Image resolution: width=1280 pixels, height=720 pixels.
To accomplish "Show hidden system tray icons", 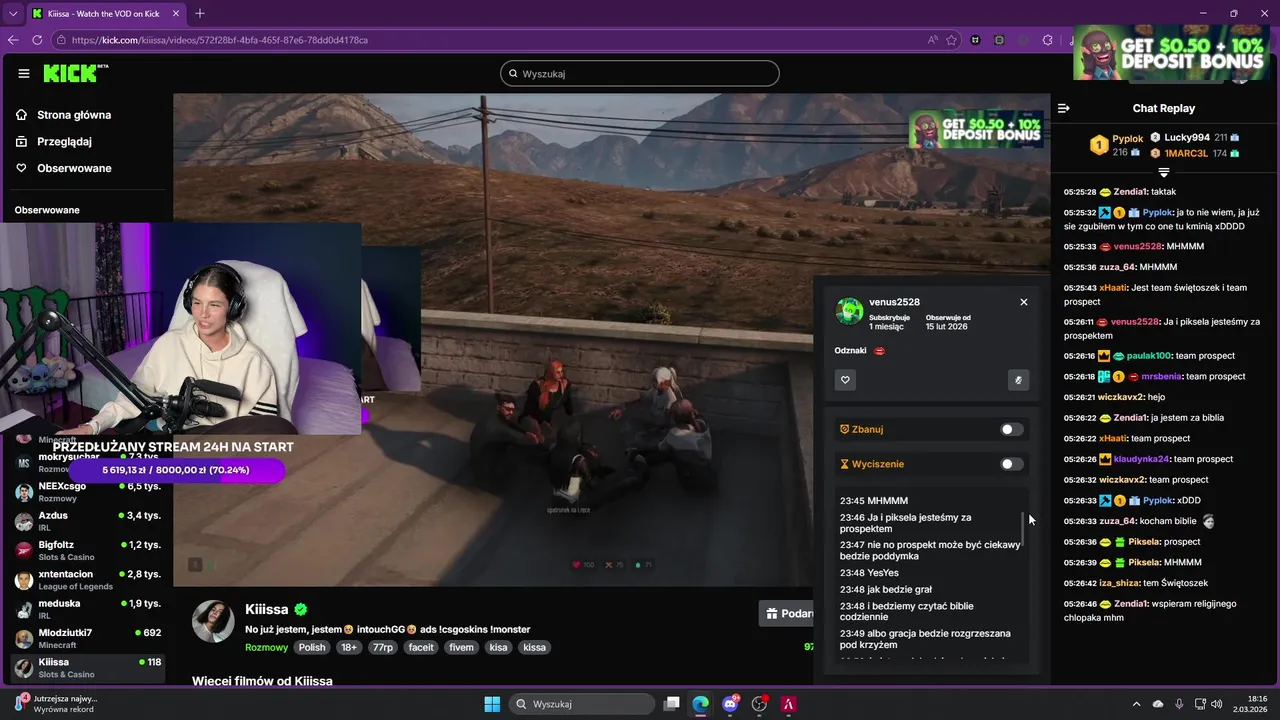I will tap(1137, 704).
